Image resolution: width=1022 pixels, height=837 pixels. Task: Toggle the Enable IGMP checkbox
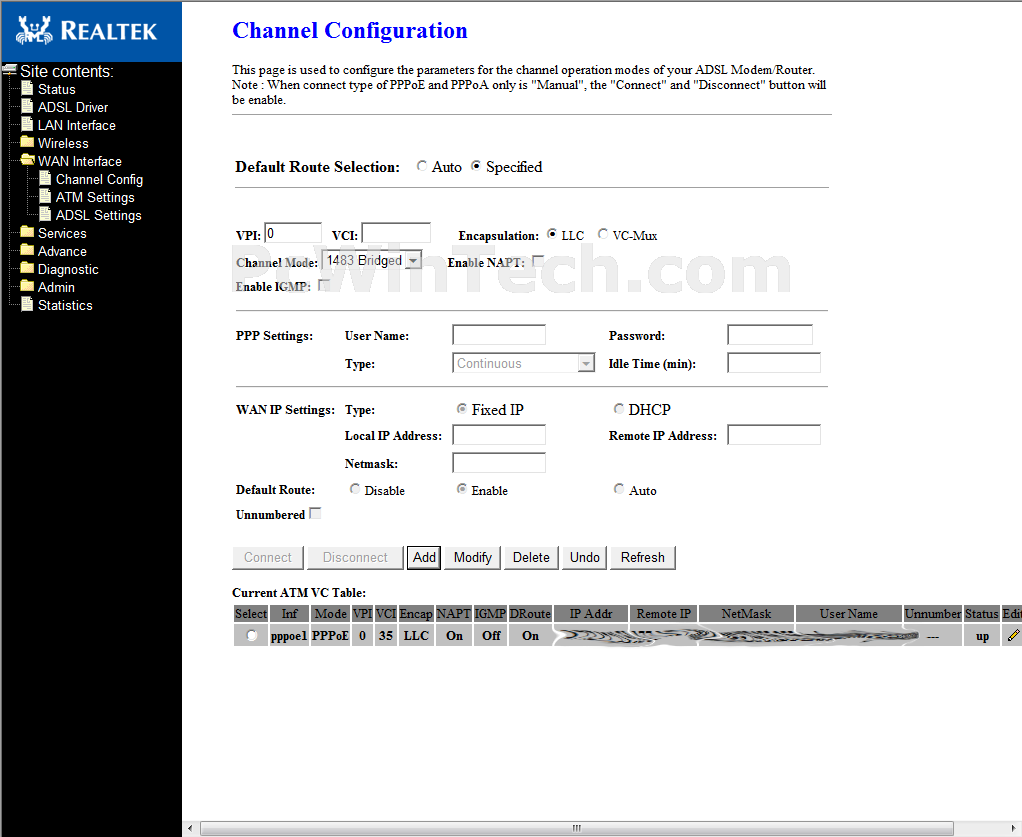coord(323,286)
